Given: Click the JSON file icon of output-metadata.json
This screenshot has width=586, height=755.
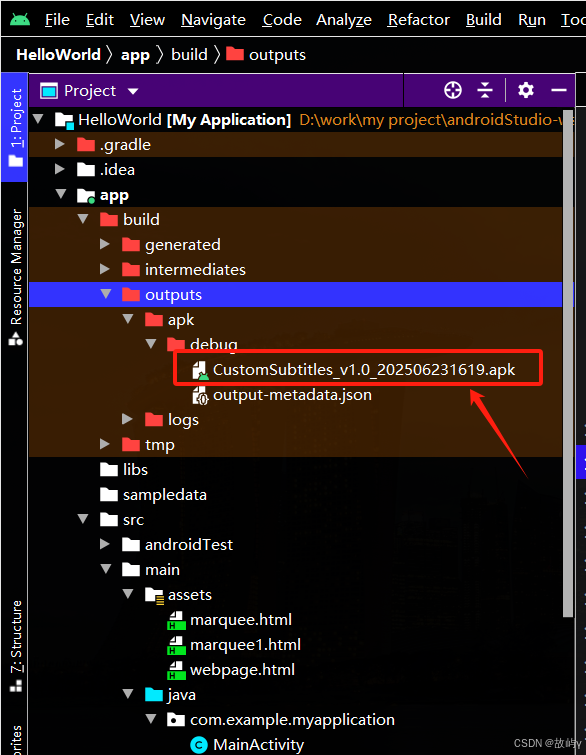Looking at the screenshot, I should tap(200, 395).
